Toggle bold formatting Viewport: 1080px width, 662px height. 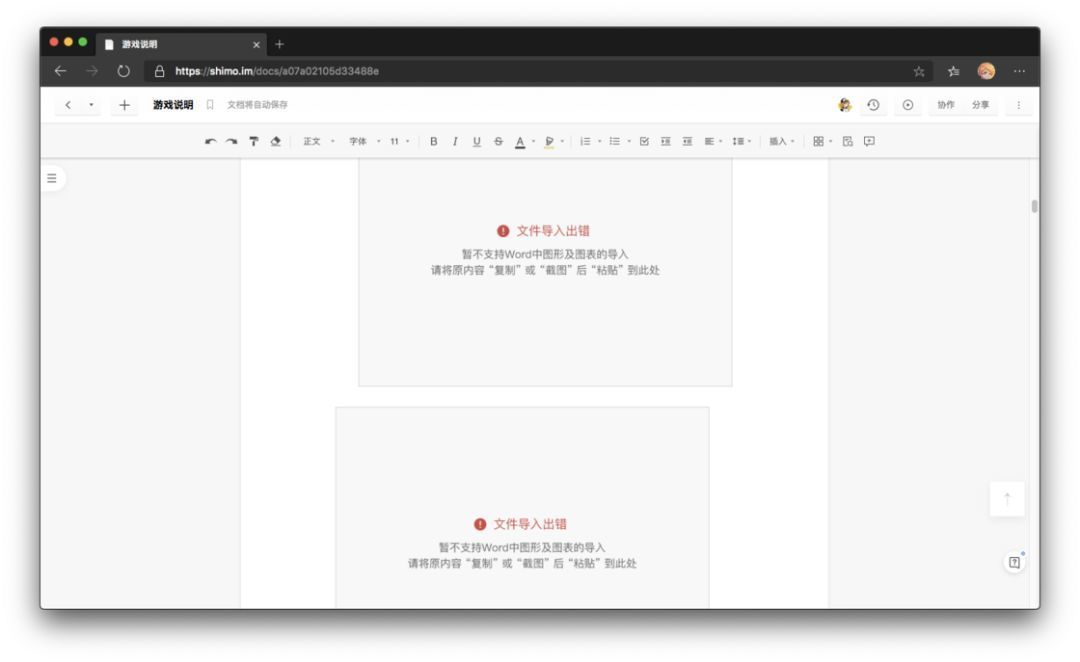click(x=433, y=141)
